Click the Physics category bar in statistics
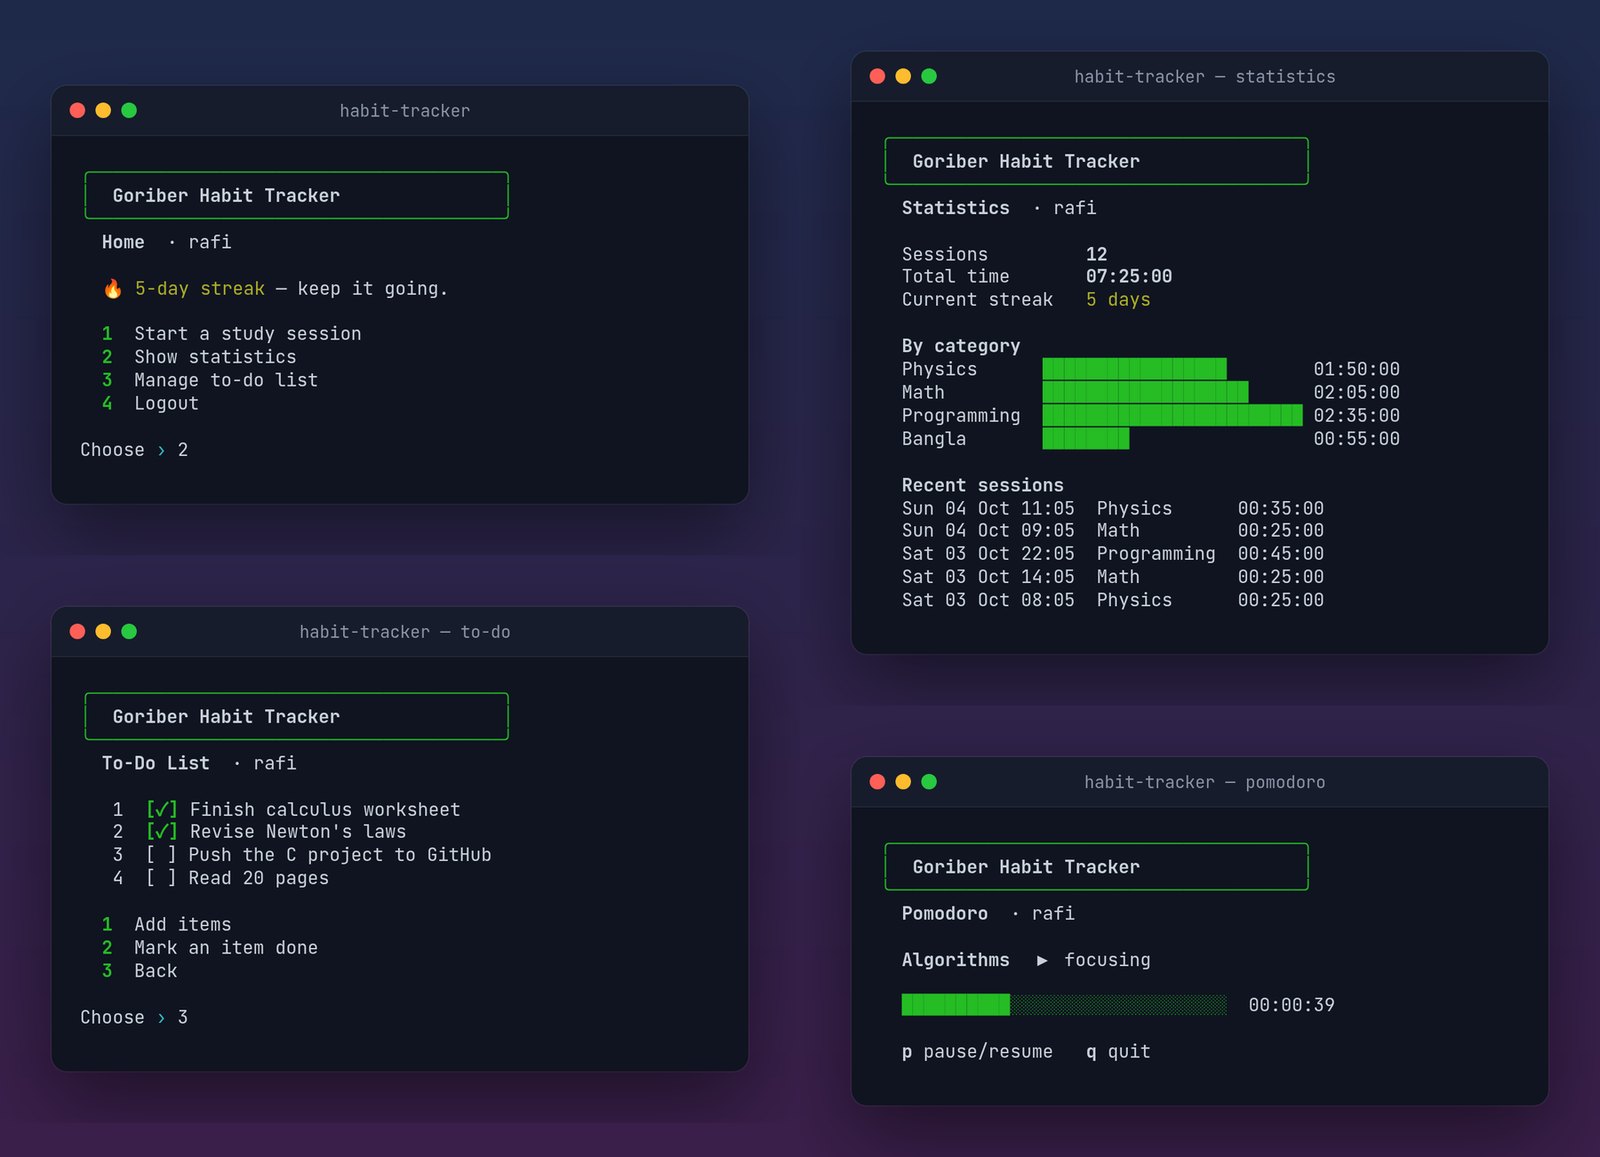Viewport: 1600px width, 1157px height. click(x=1134, y=369)
